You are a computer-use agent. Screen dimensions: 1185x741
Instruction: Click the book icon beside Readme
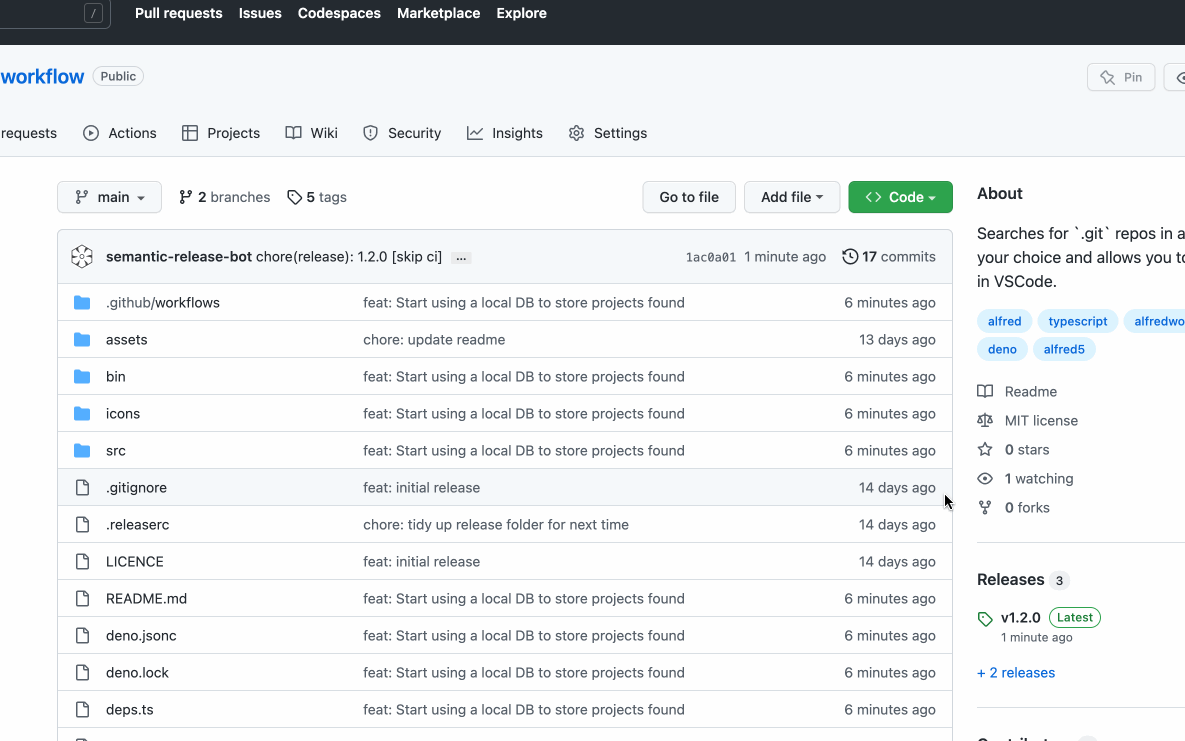(x=985, y=392)
